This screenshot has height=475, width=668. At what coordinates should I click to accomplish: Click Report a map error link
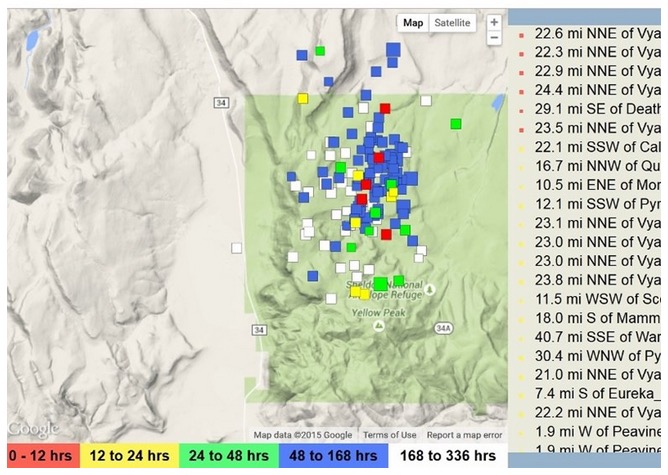pos(464,435)
